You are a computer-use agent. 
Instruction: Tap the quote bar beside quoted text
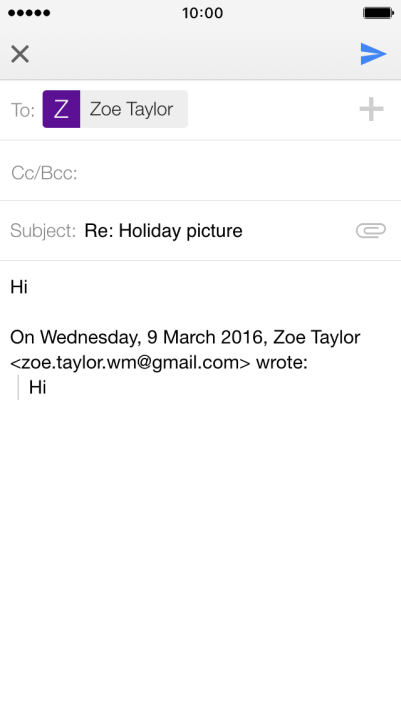coord(18,387)
